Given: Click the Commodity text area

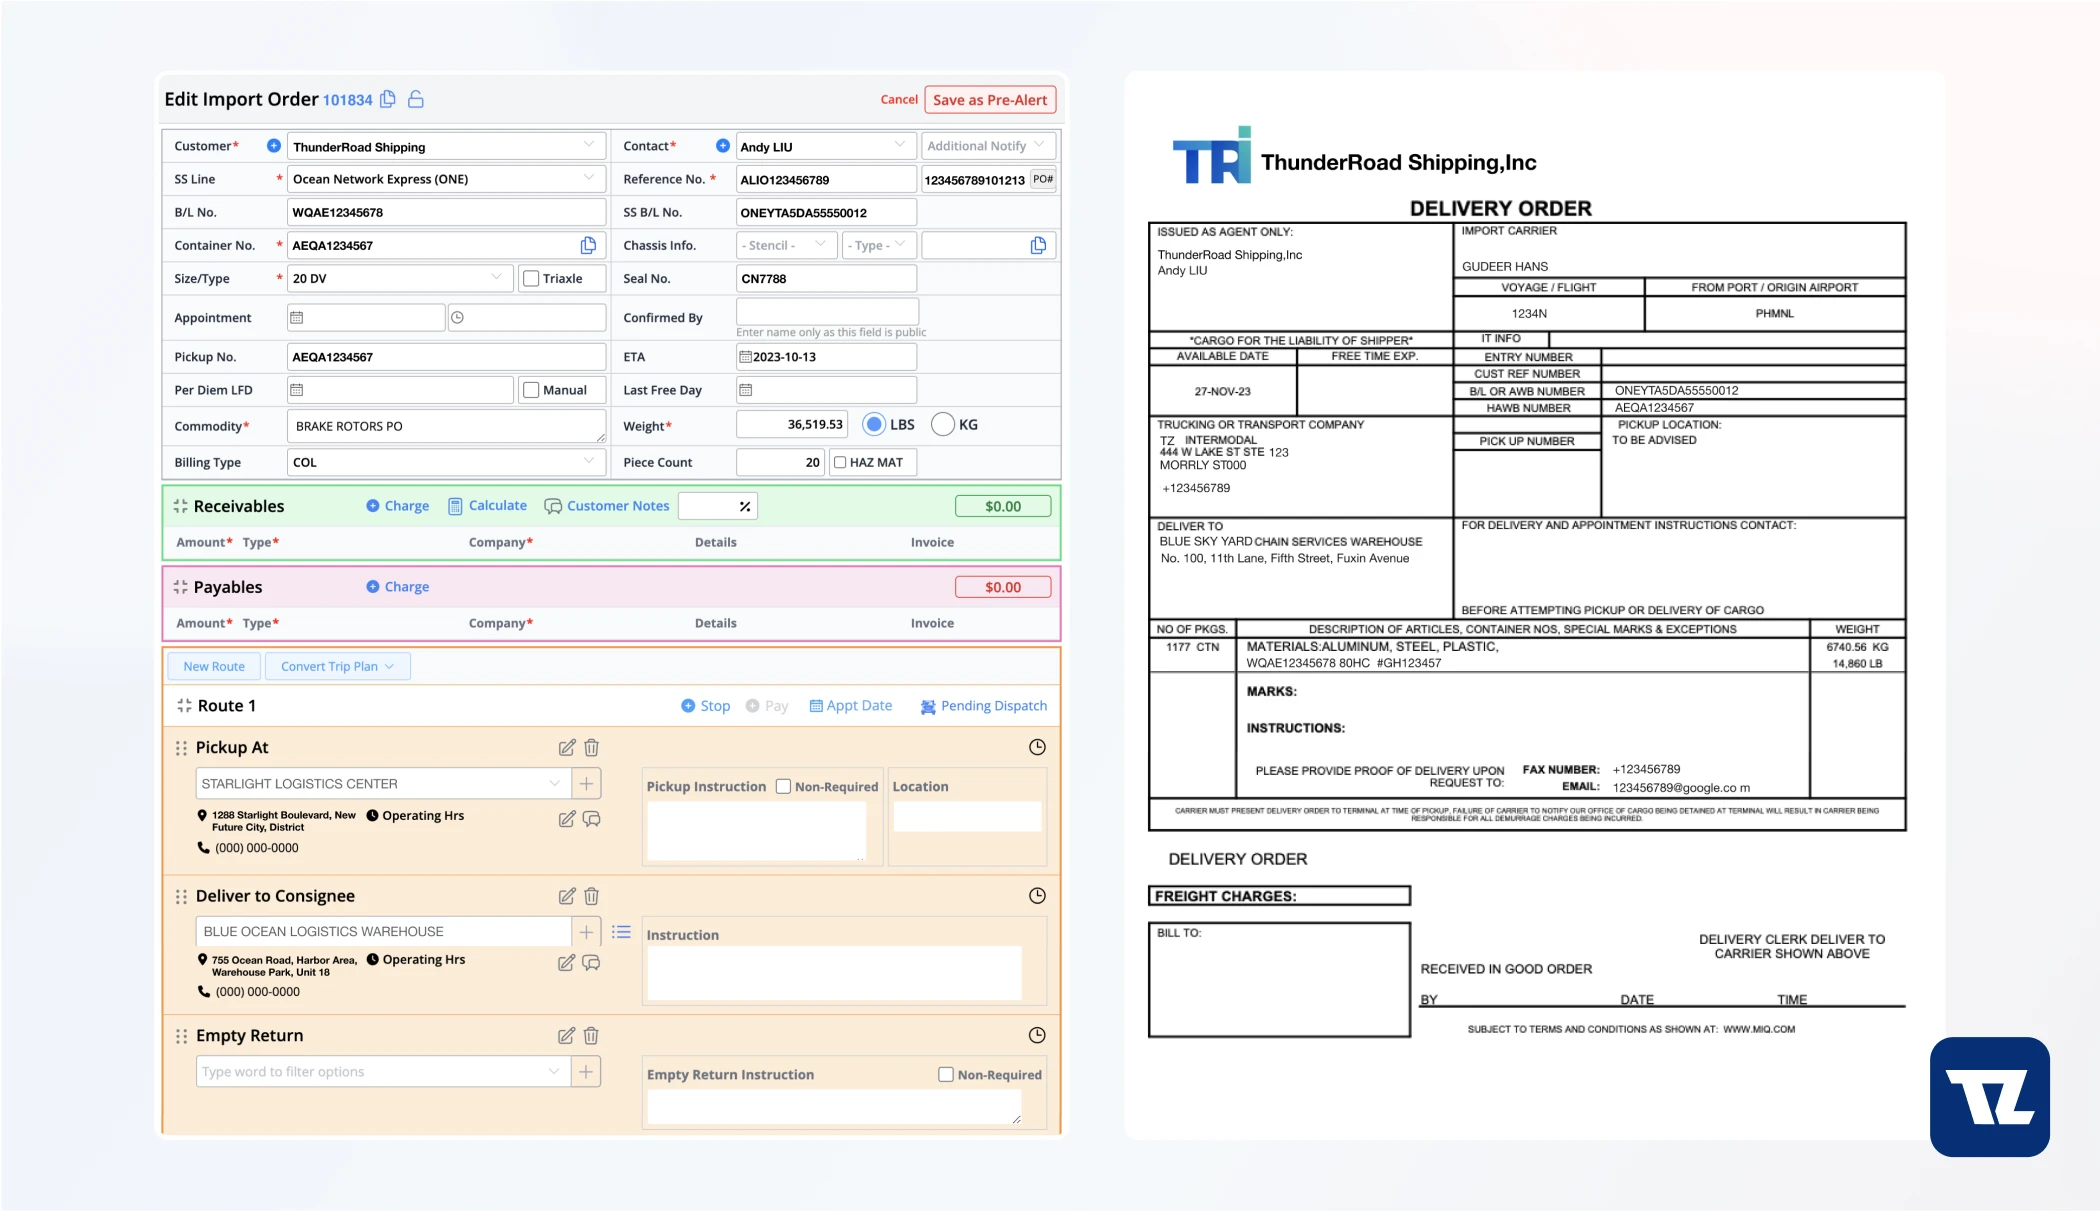Looking at the screenshot, I should coord(446,426).
